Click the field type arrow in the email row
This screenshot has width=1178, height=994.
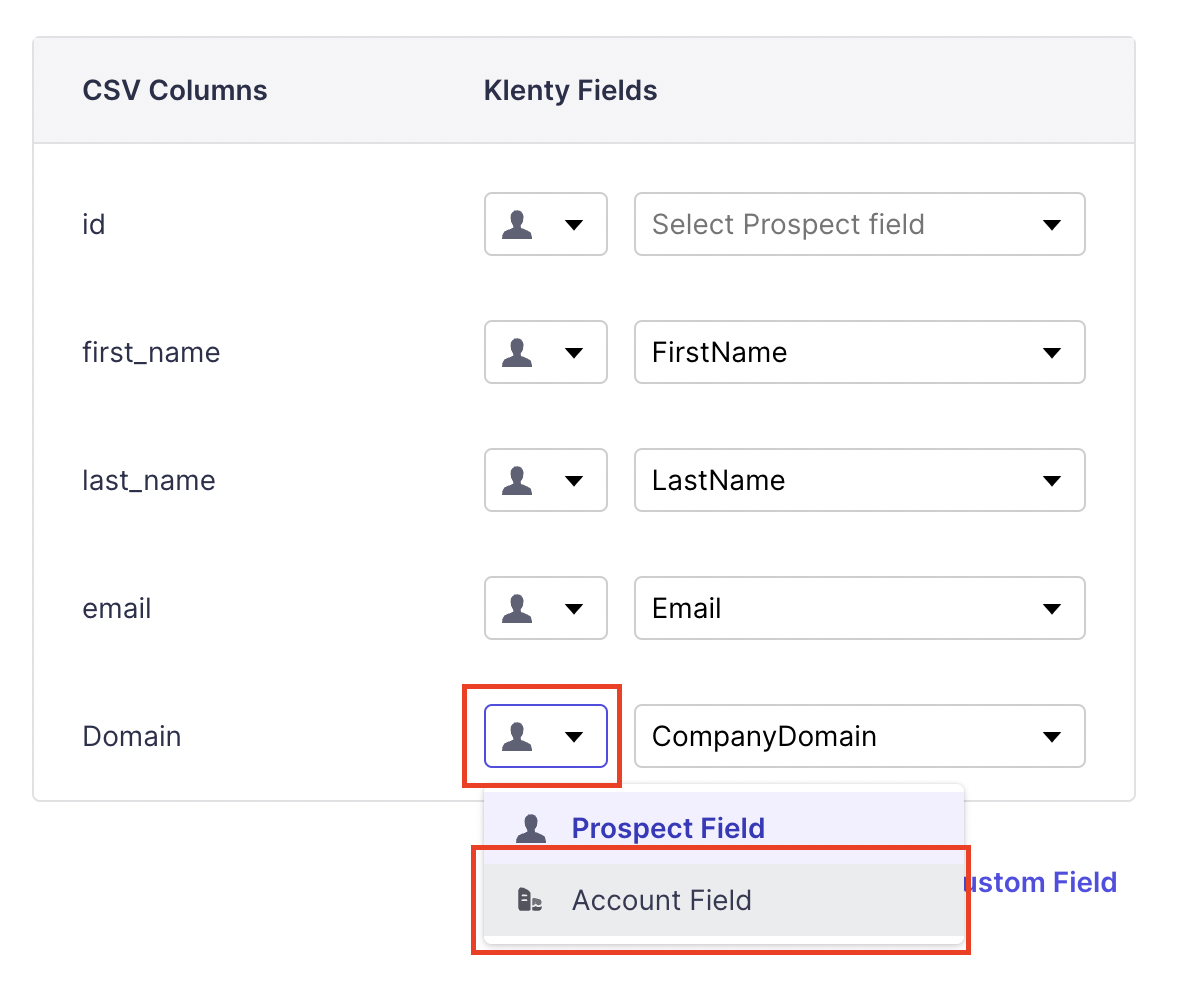(574, 609)
